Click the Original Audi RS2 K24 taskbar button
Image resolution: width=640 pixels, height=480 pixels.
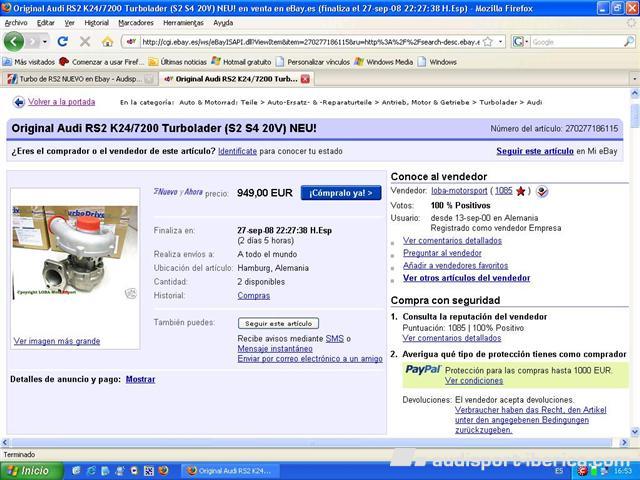click(230, 471)
